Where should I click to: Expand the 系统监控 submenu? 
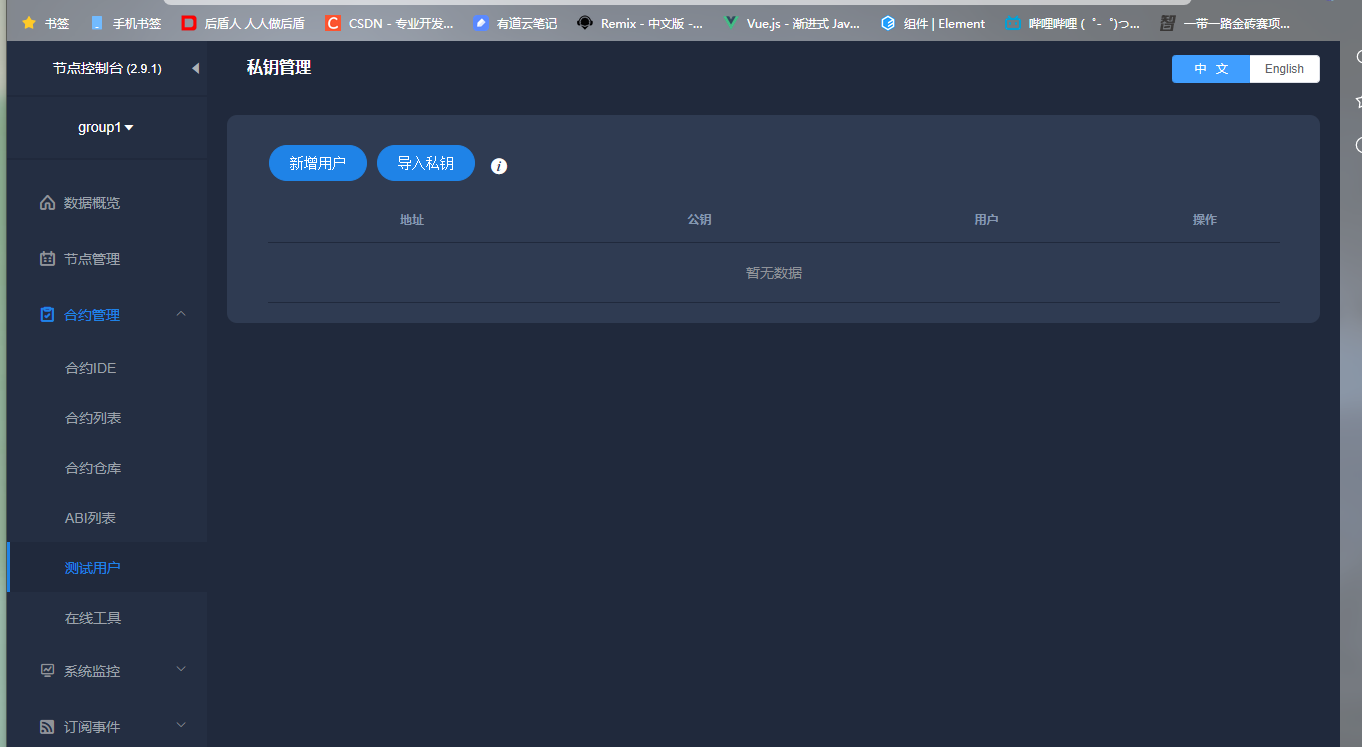pos(181,669)
